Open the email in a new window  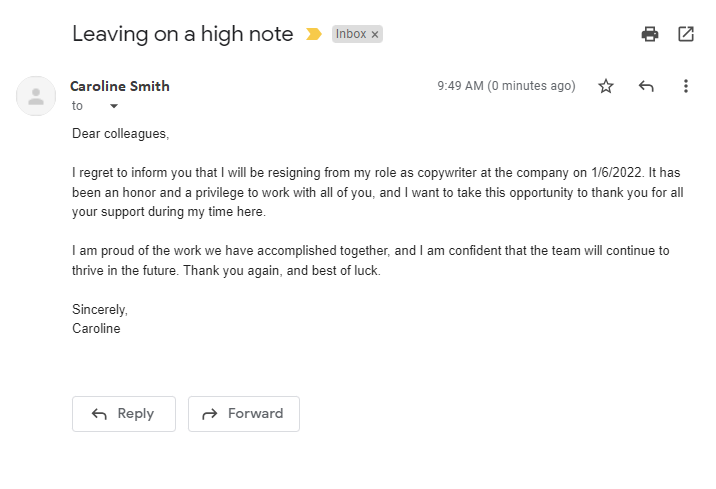[x=686, y=34]
